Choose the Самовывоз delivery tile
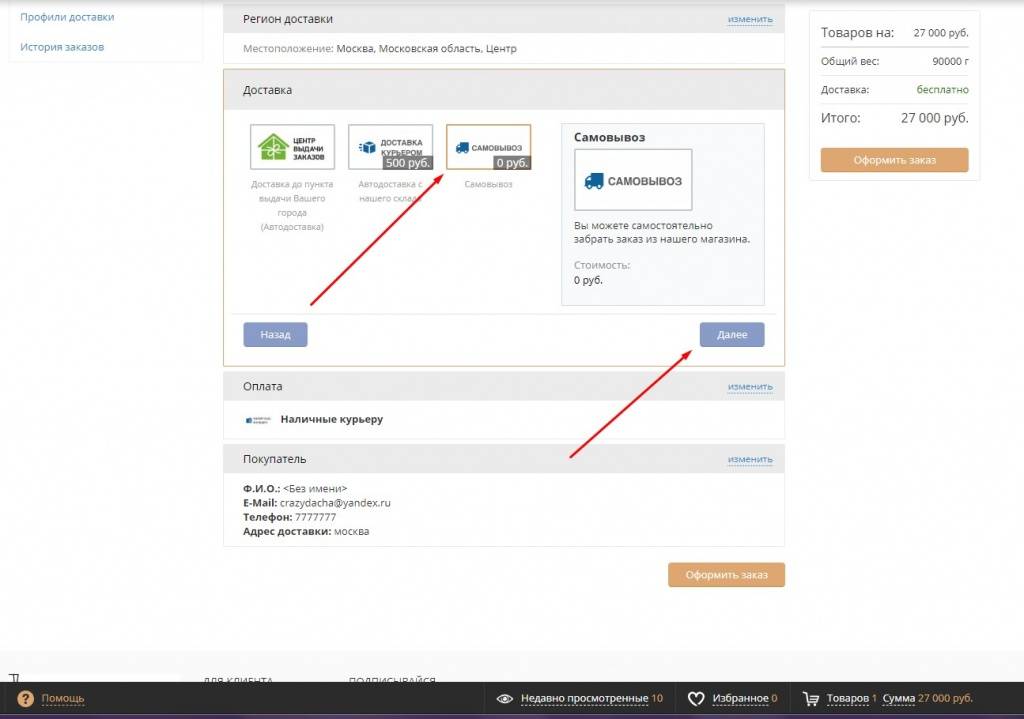The height and width of the screenshot is (719, 1024). coord(488,147)
